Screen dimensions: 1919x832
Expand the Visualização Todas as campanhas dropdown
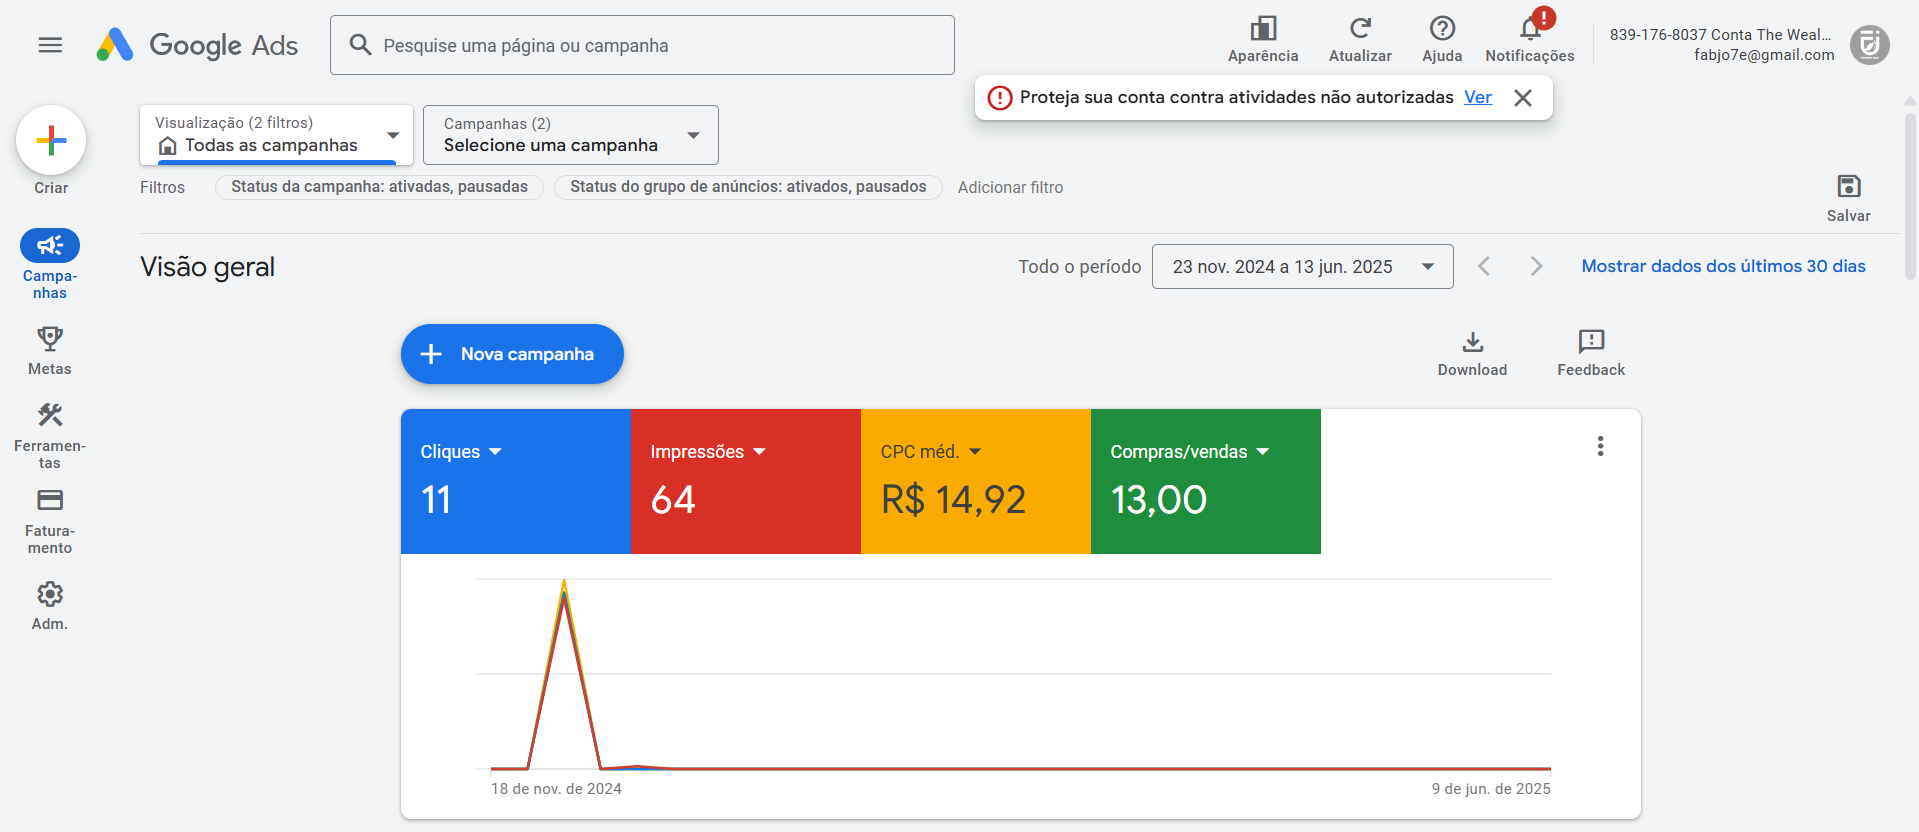click(x=276, y=135)
